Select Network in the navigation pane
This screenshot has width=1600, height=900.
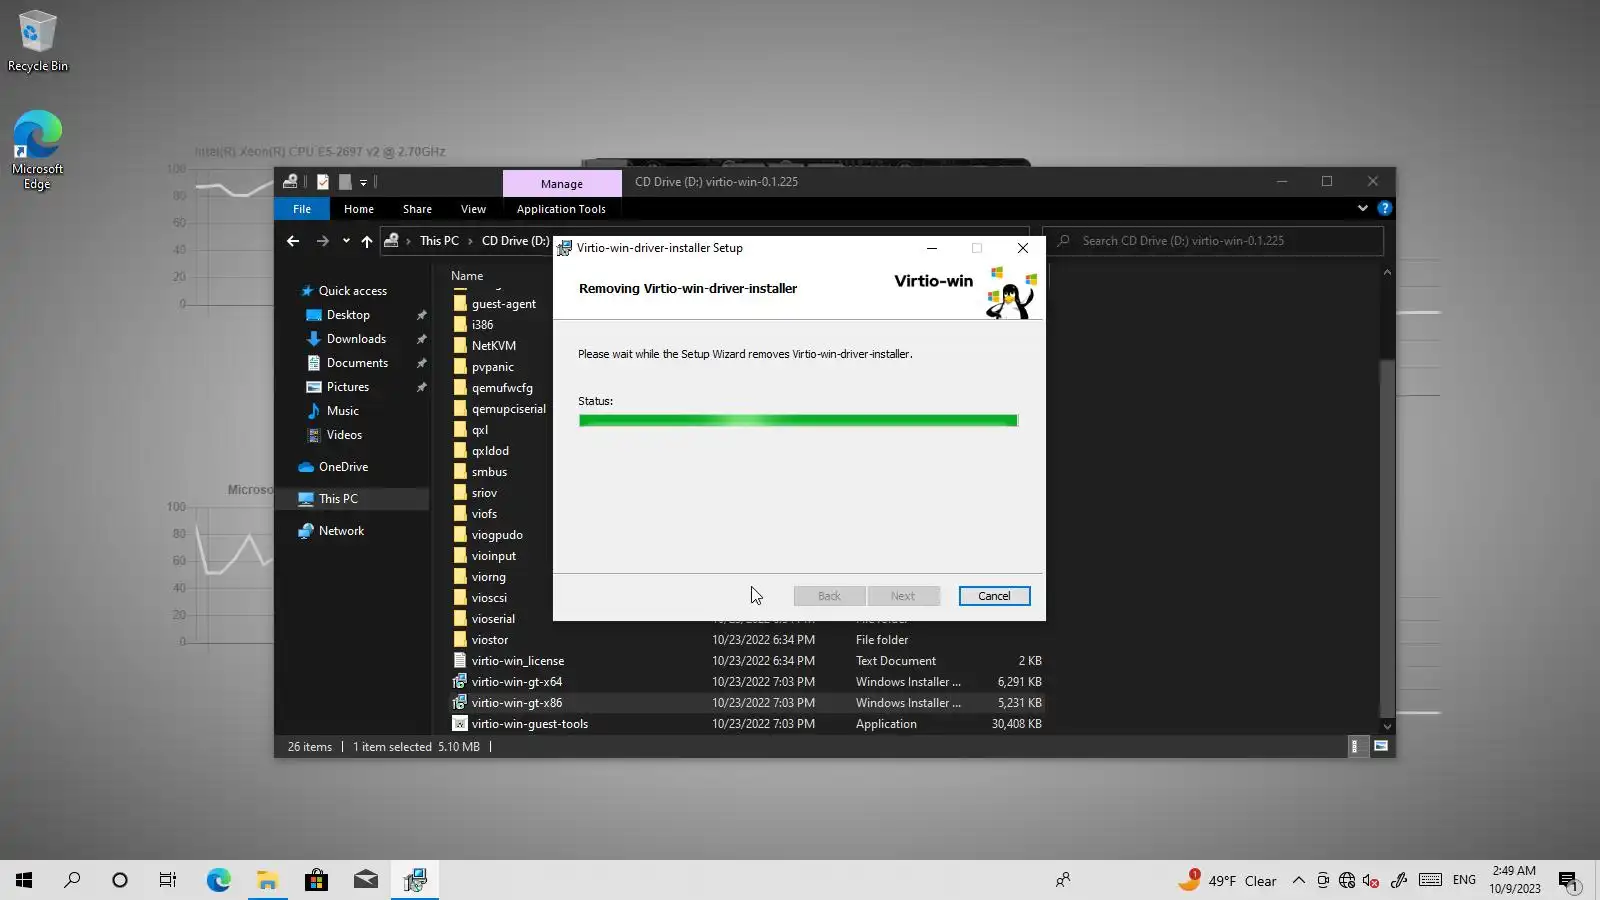tap(341, 531)
